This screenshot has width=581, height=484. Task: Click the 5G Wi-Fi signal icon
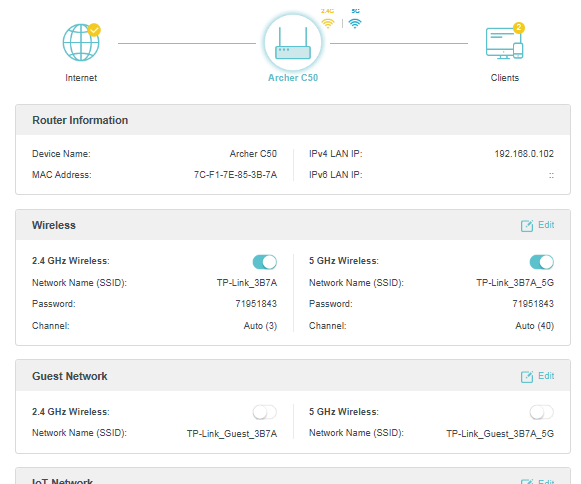[x=355, y=23]
